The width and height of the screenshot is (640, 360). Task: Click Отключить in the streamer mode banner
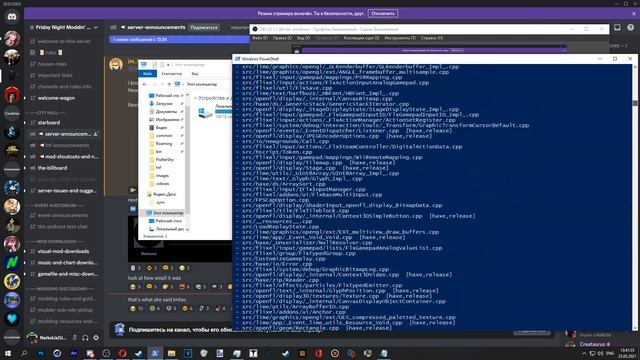click(x=383, y=13)
